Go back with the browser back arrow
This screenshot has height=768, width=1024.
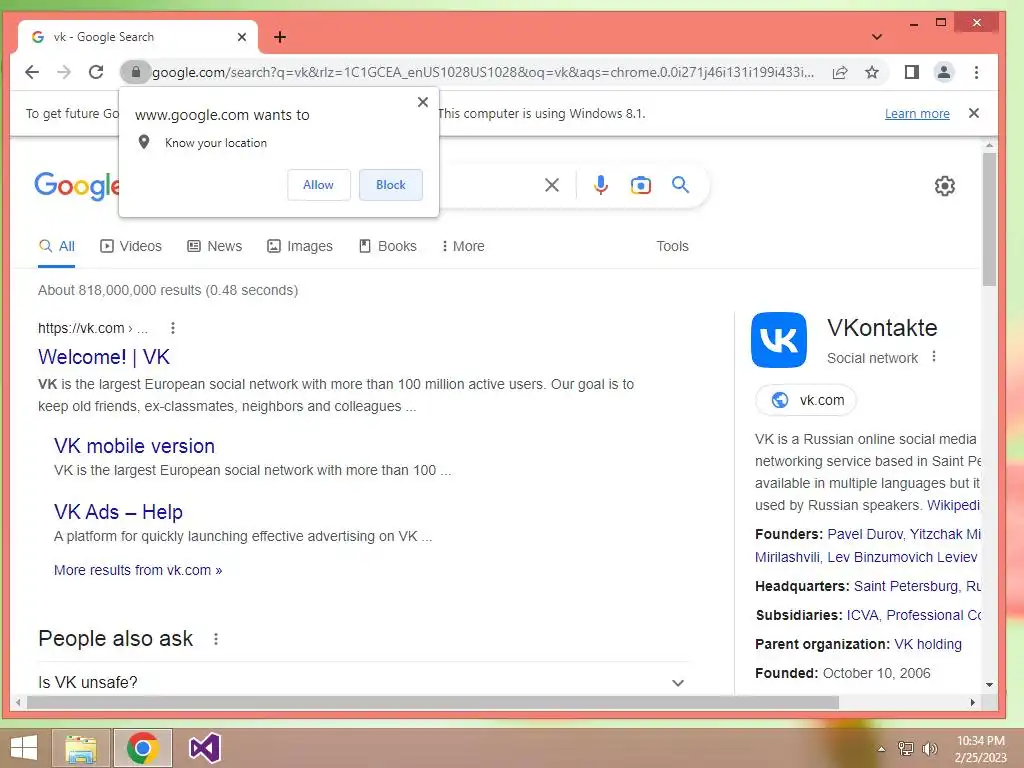pos(32,72)
